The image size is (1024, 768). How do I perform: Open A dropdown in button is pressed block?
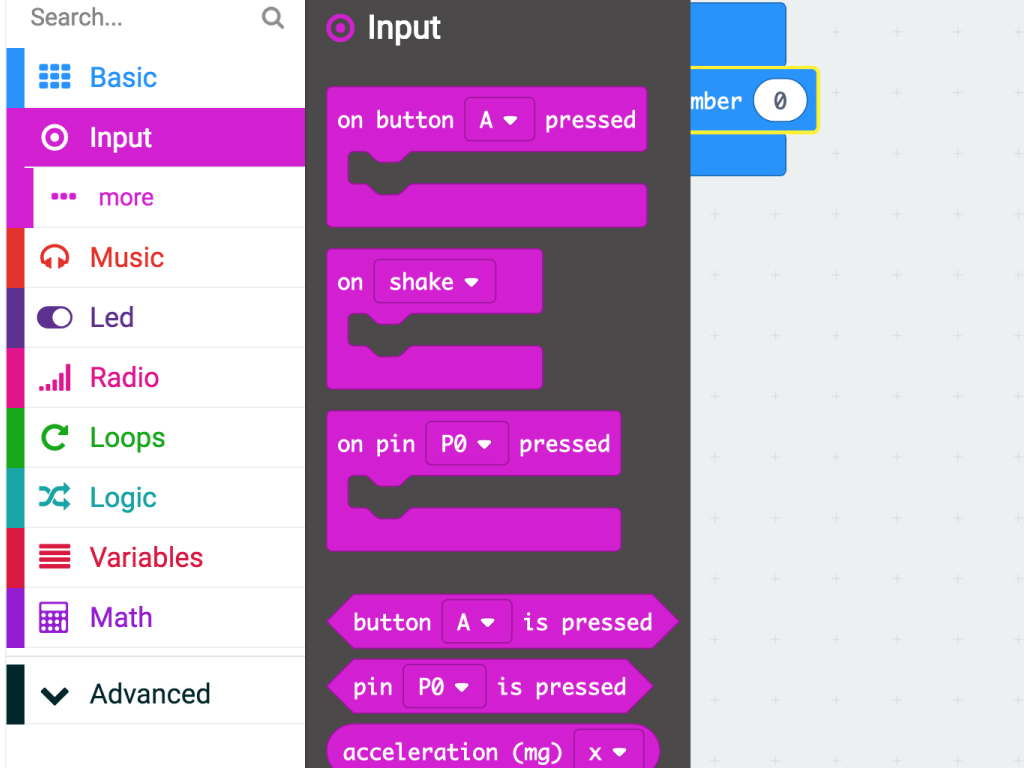477,622
